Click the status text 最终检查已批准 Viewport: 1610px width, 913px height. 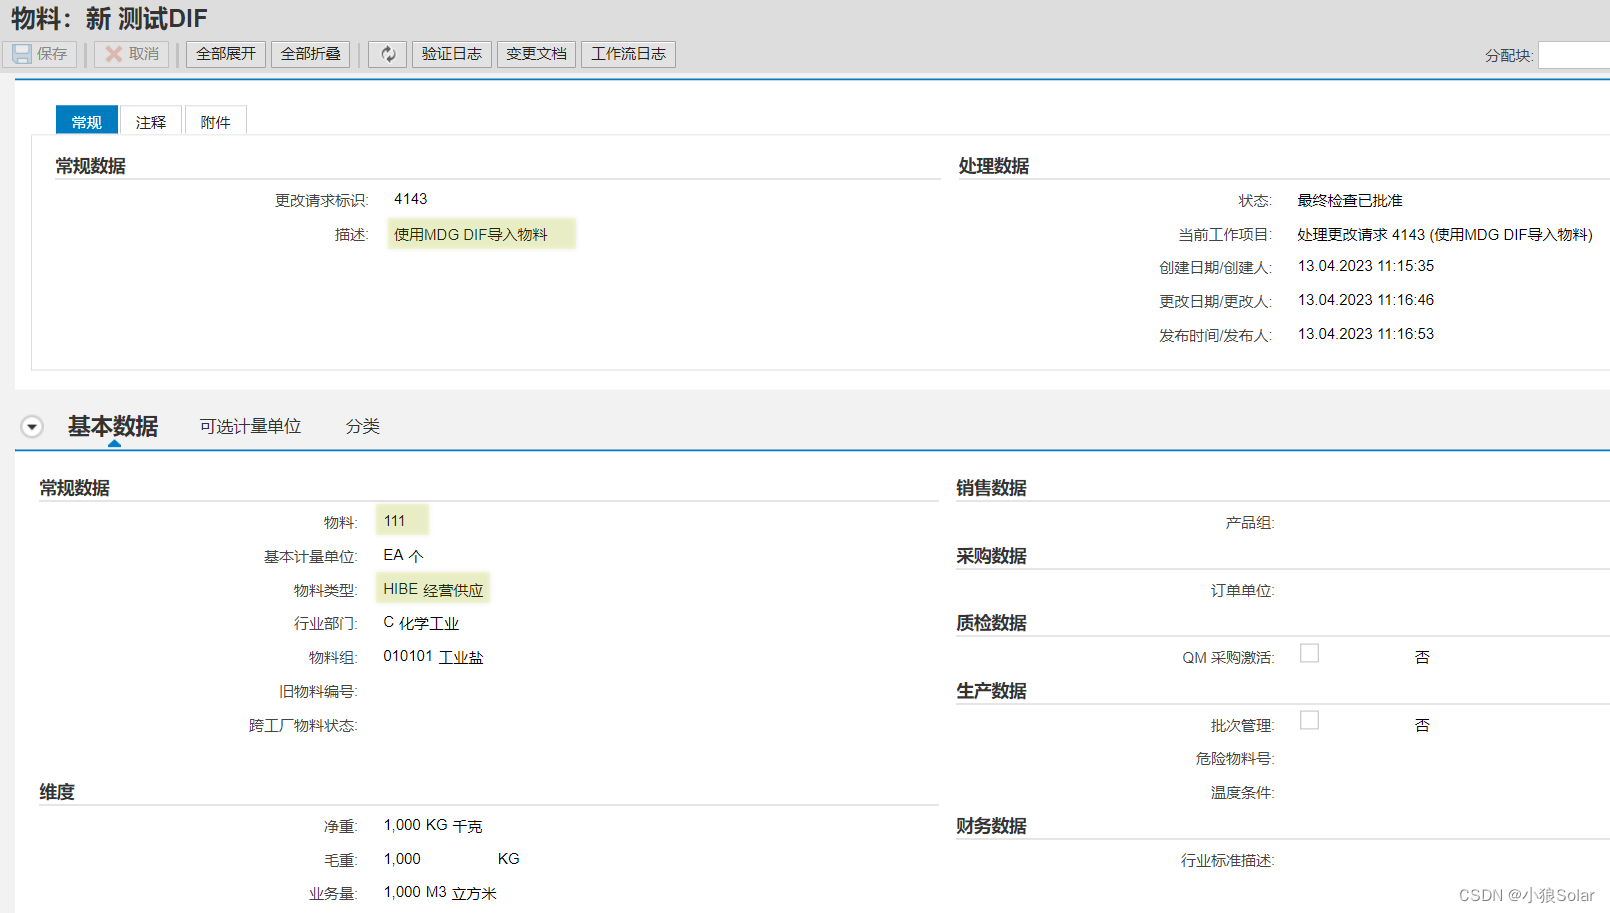1350,200
